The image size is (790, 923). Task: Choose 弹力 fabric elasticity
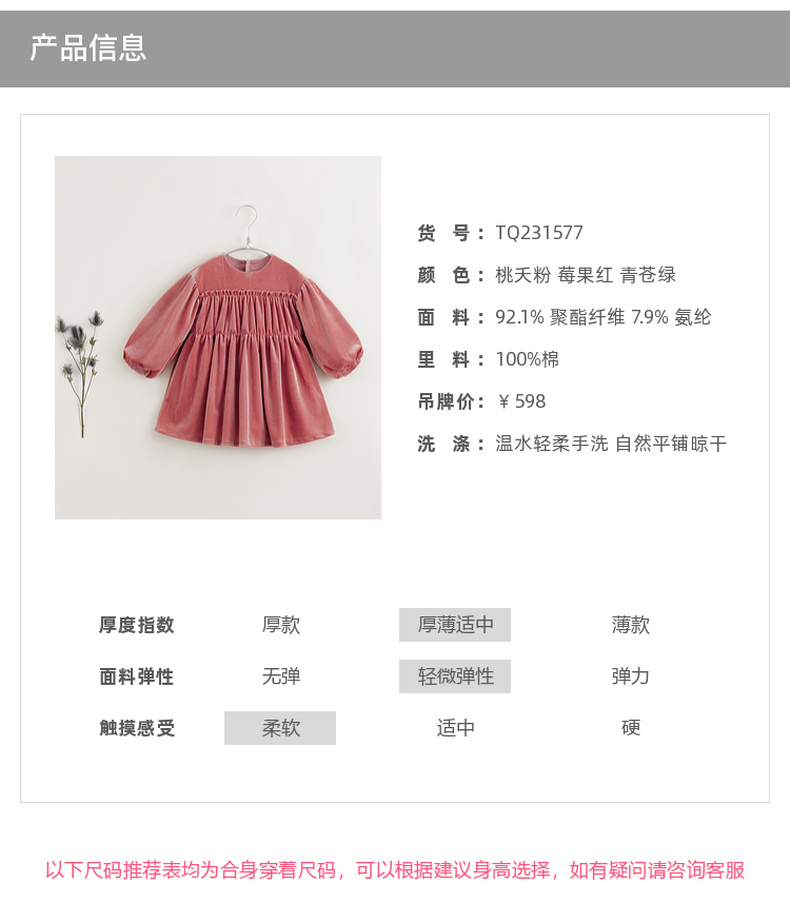[x=630, y=676]
